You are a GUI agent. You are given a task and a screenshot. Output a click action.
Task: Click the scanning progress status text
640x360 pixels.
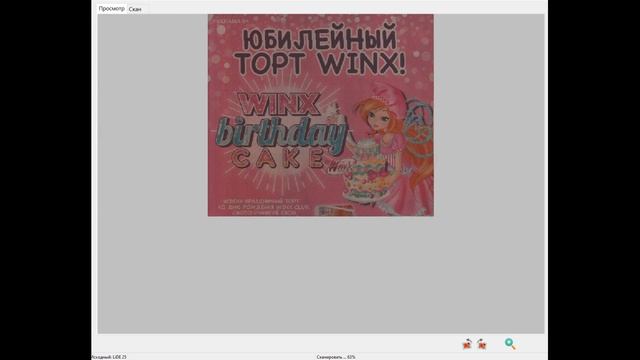(336, 357)
